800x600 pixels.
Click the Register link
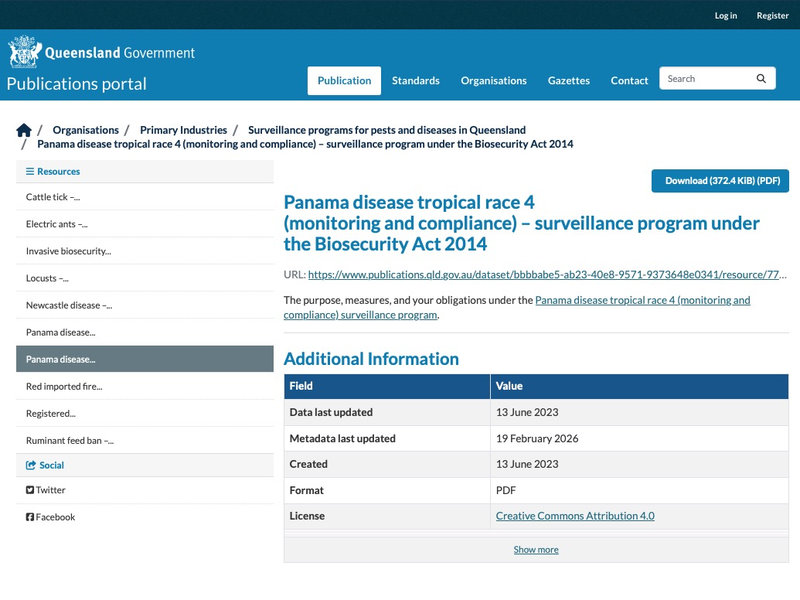(772, 15)
